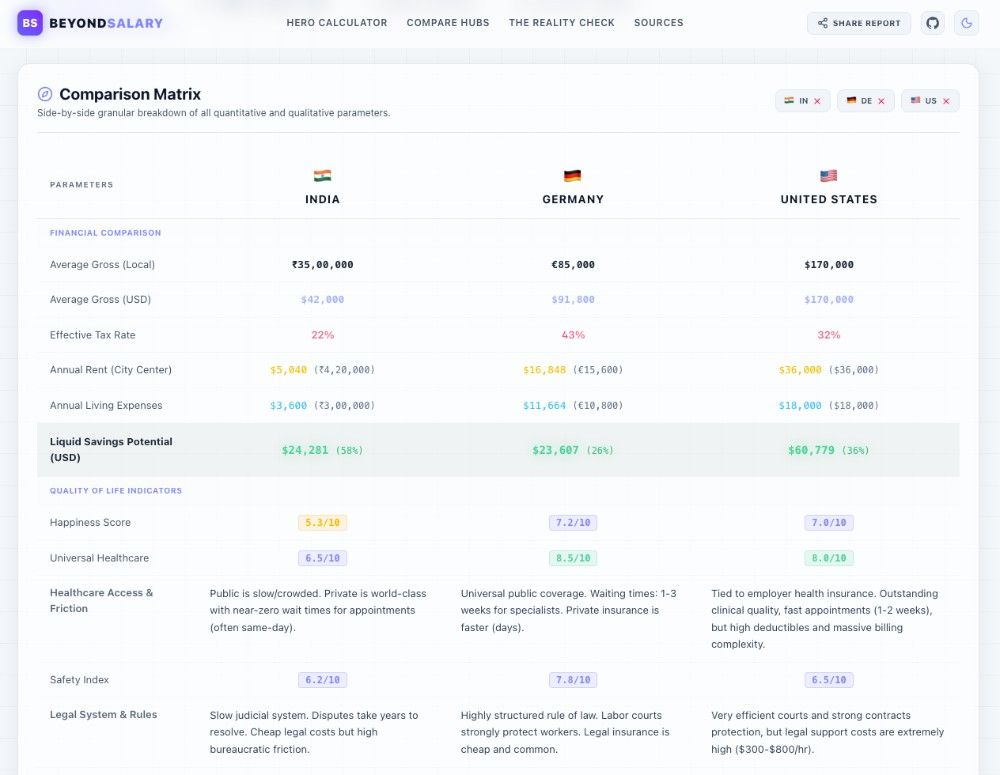Click the BS logo icon

point(29,23)
